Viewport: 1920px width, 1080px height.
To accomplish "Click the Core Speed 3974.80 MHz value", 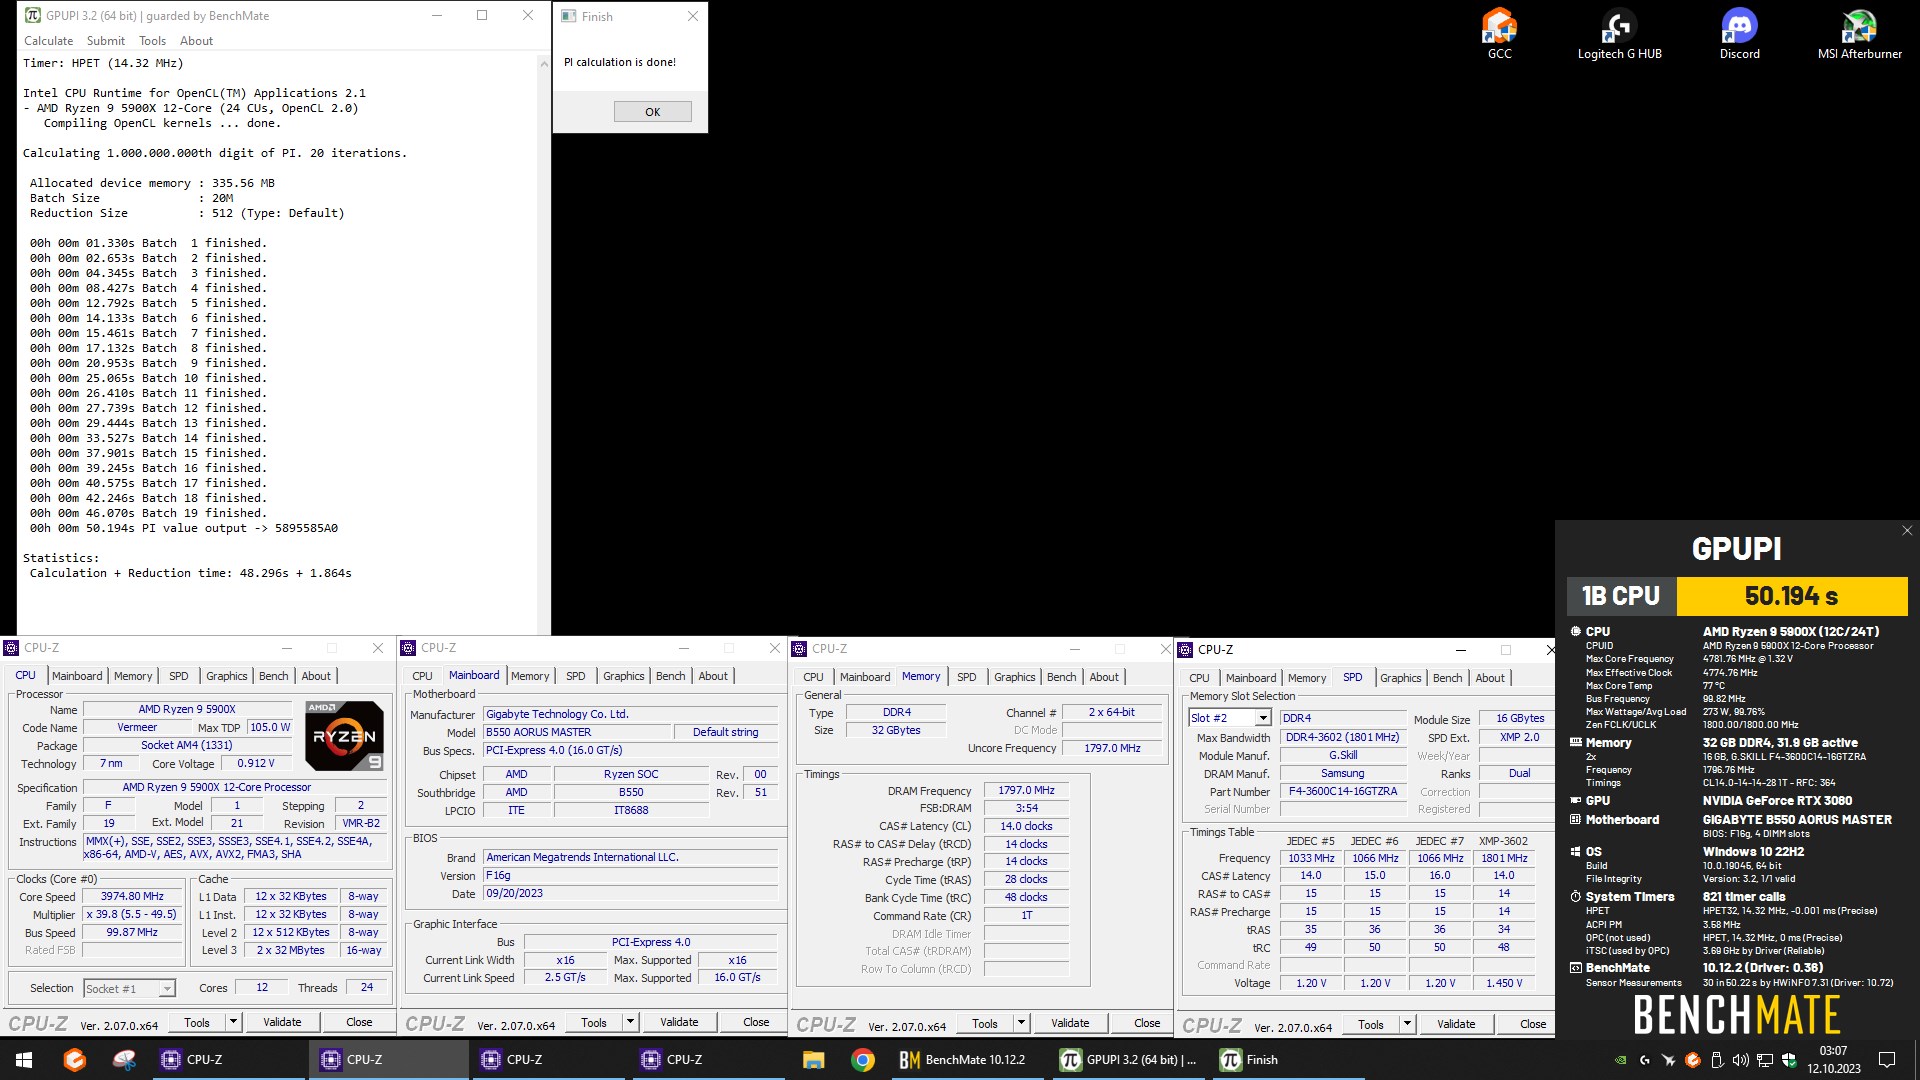I will coord(131,896).
